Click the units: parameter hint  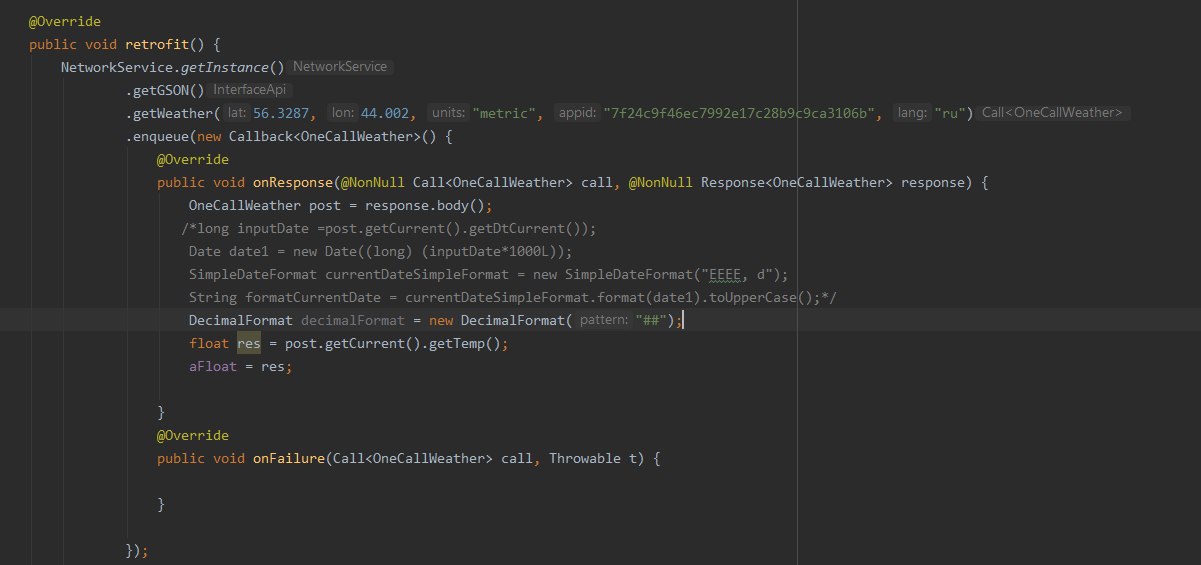pyautogui.click(x=448, y=113)
